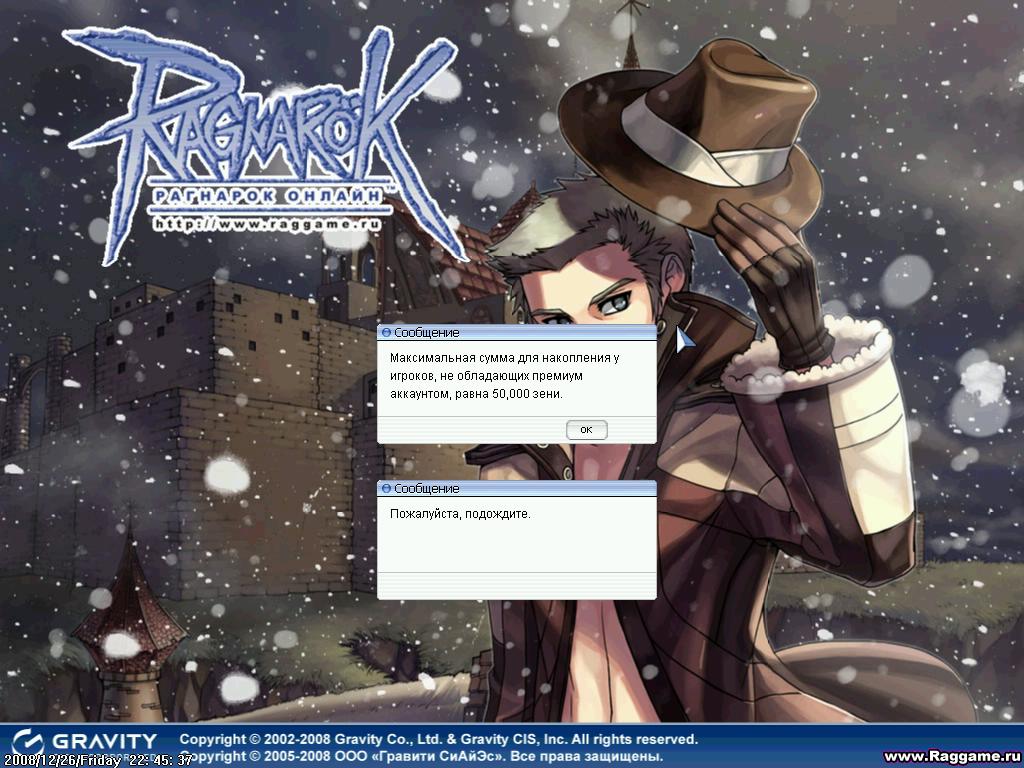Click the 'РАГНАРОК ОНЛАЙН' subtitle under the logo

tap(268, 196)
